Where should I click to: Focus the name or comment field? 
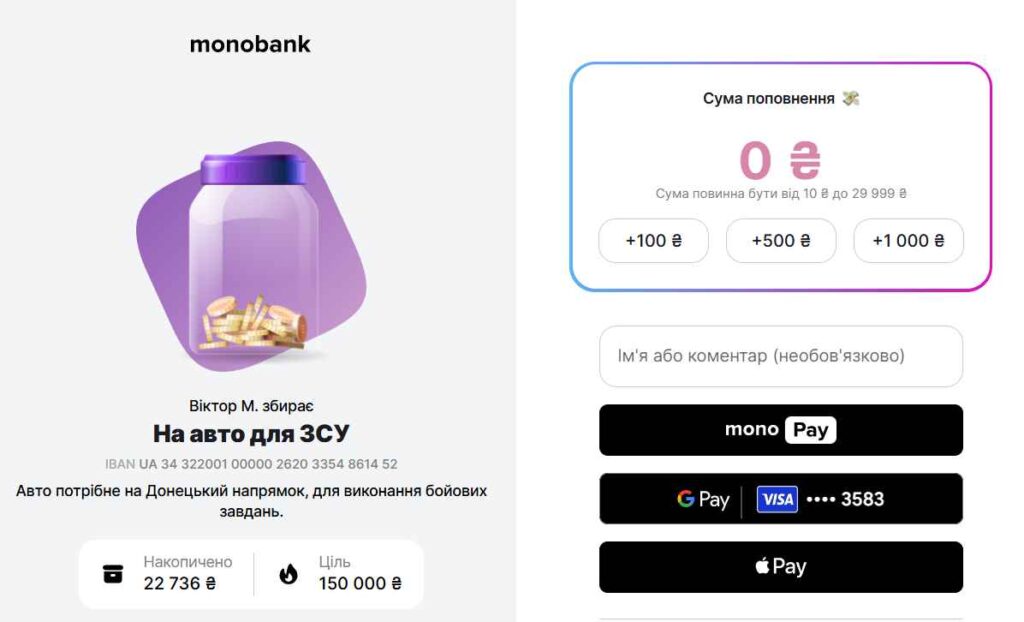(x=780, y=356)
